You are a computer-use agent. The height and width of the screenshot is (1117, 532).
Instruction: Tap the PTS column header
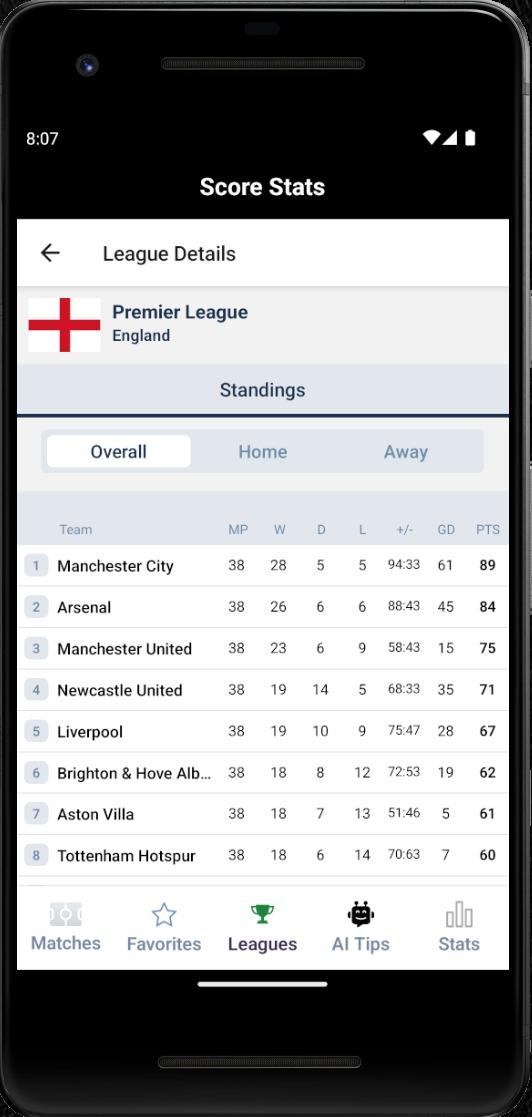coord(488,529)
